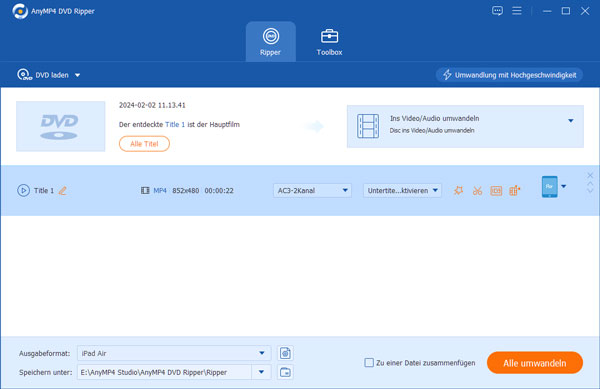
Task: Click the MP4 format label
Action: (160, 190)
